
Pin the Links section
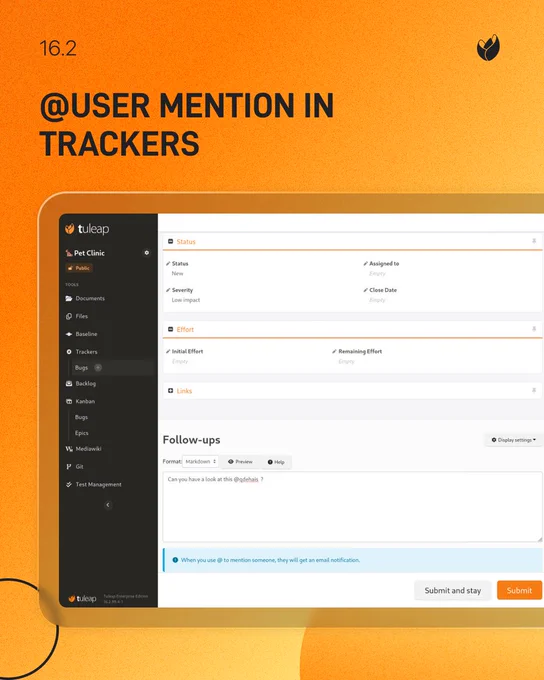point(534,391)
